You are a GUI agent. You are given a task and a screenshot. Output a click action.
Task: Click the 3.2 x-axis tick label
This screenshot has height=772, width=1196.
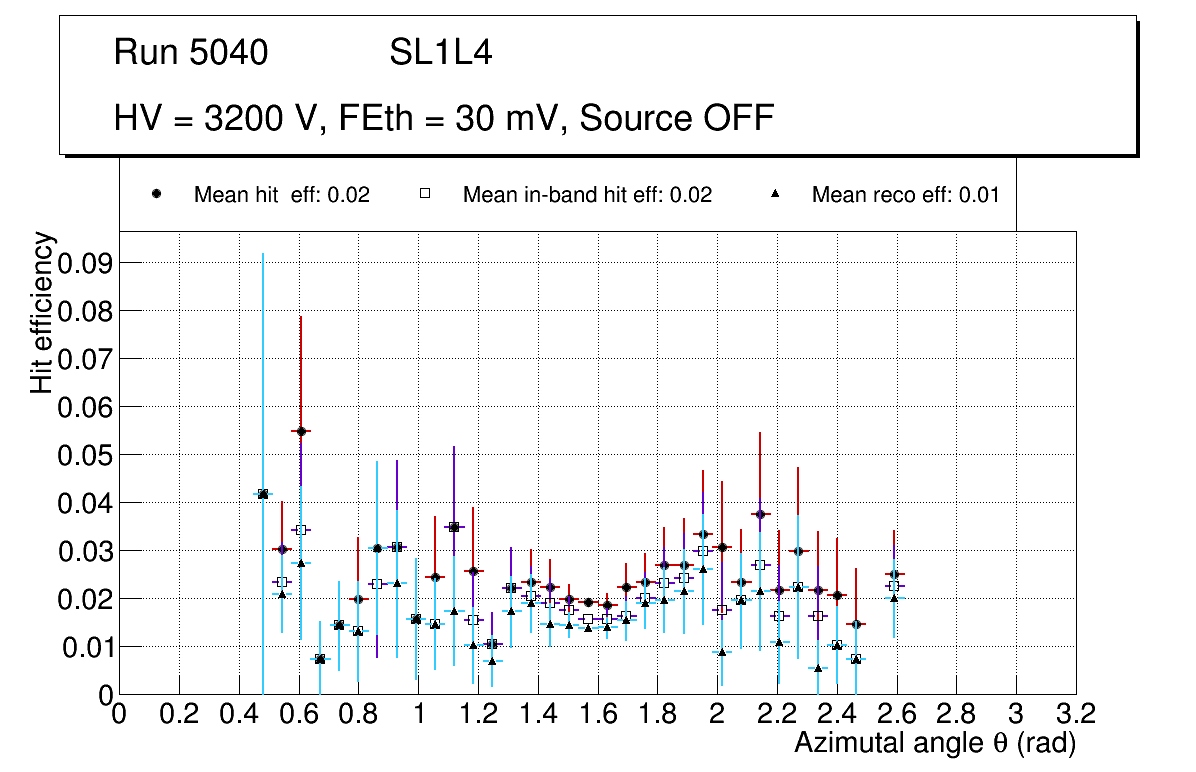1076,713
